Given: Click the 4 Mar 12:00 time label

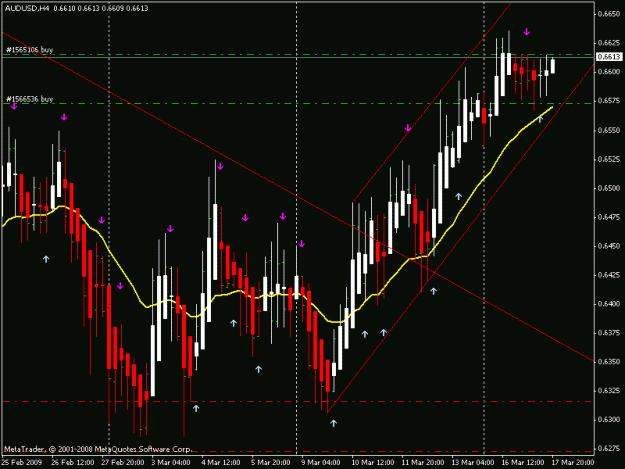Looking at the screenshot, I should click(221, 463).
